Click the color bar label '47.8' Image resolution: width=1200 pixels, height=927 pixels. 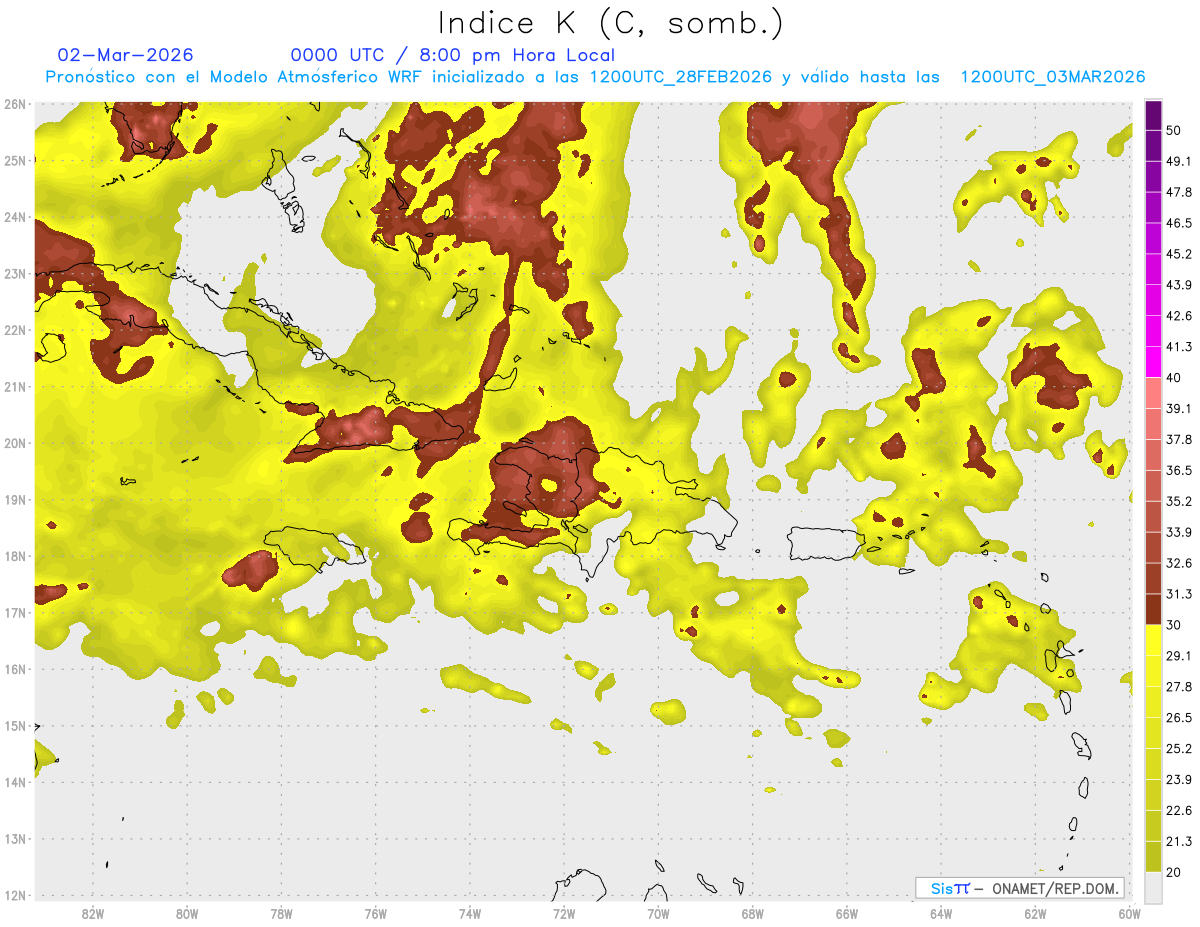tap(1179, 193)
